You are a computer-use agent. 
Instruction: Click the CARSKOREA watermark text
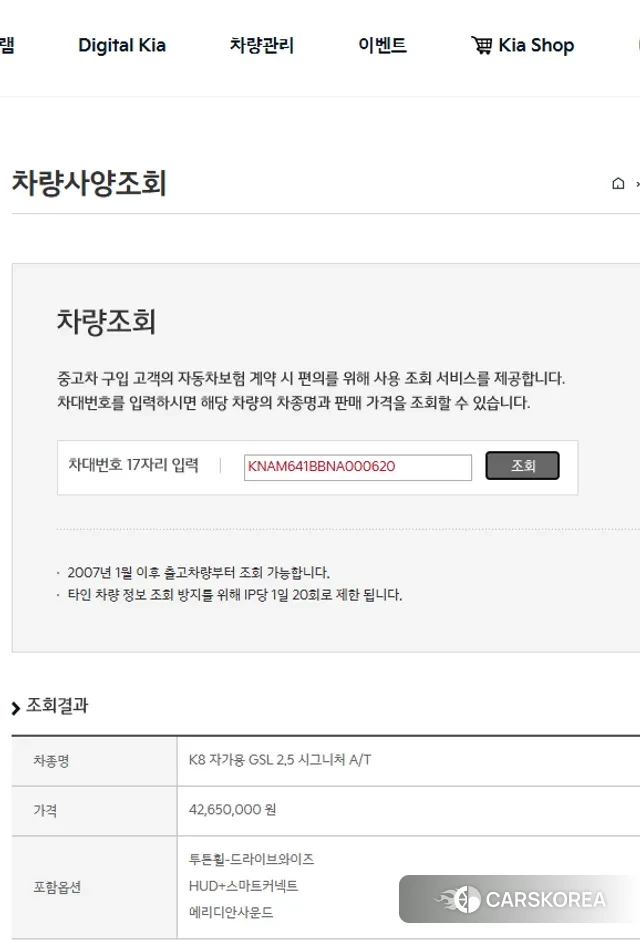click(x=545, y=899)
